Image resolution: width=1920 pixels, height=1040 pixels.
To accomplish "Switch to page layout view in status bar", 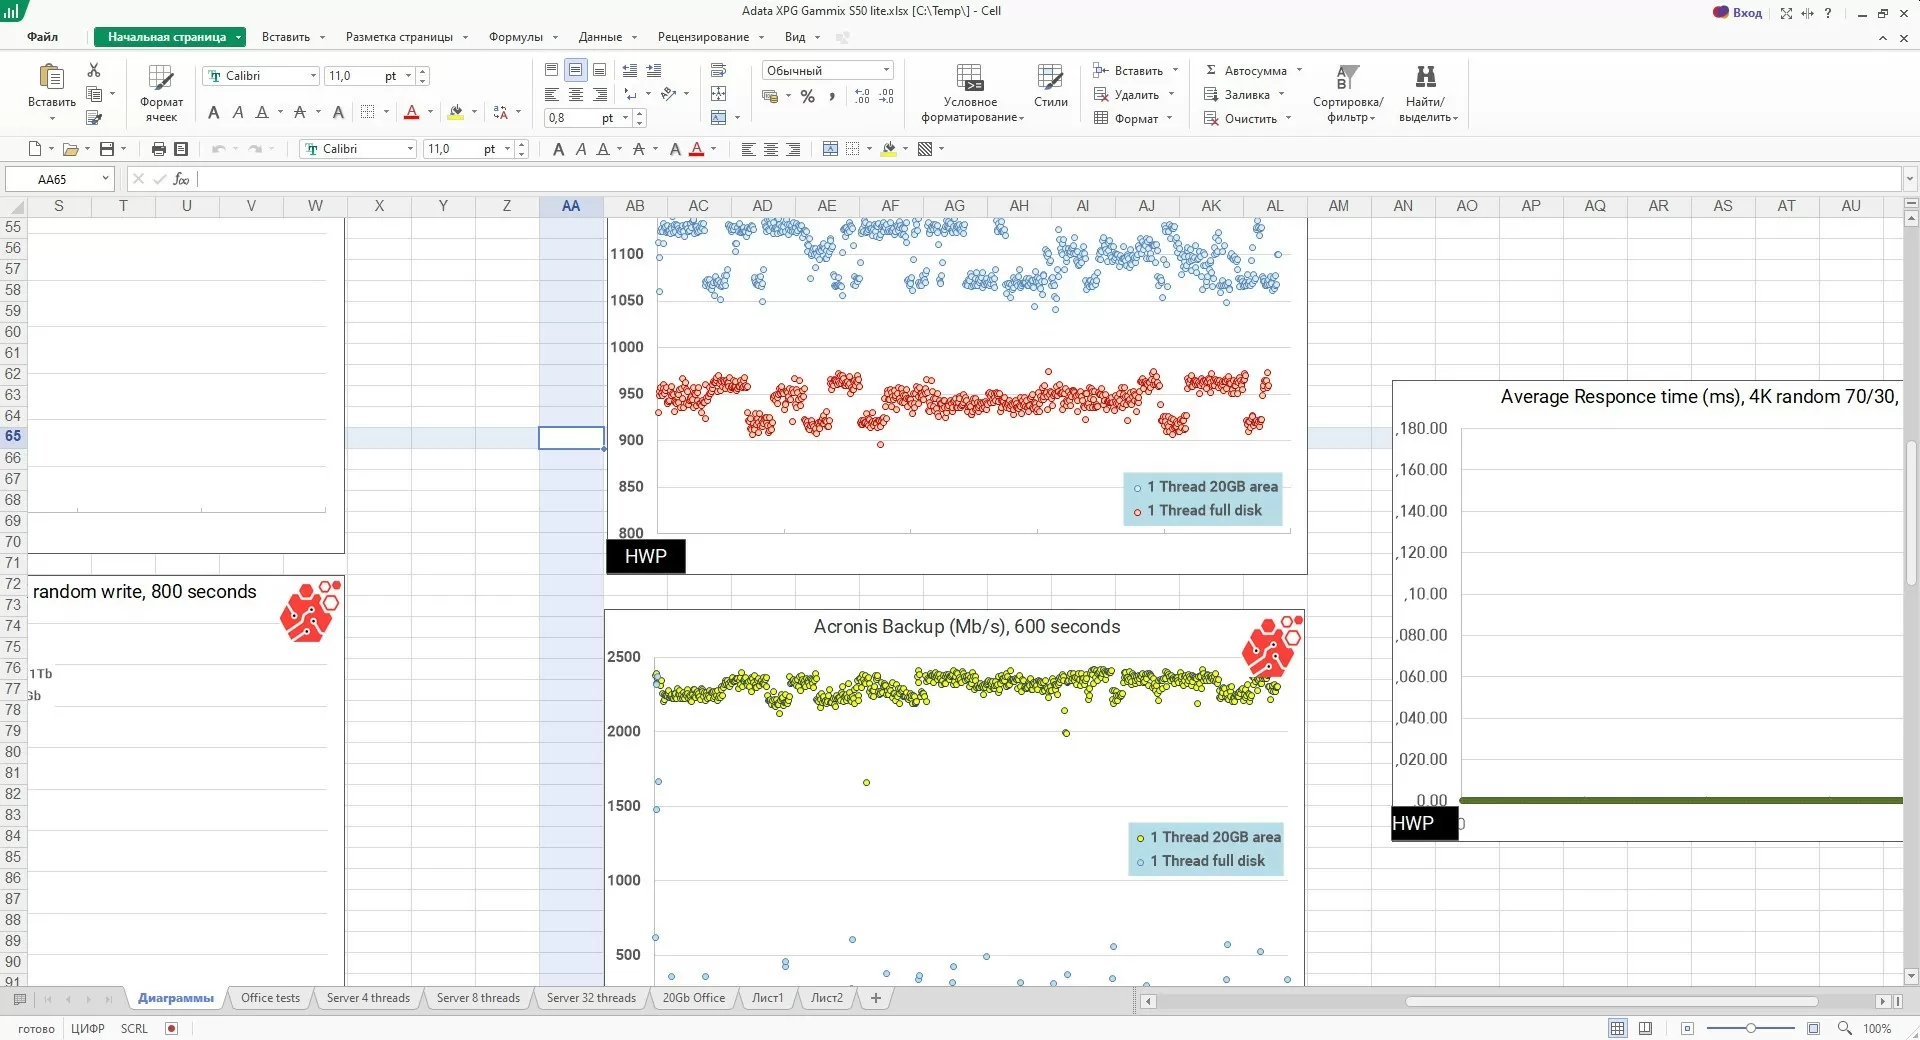I will 1645,1028.
